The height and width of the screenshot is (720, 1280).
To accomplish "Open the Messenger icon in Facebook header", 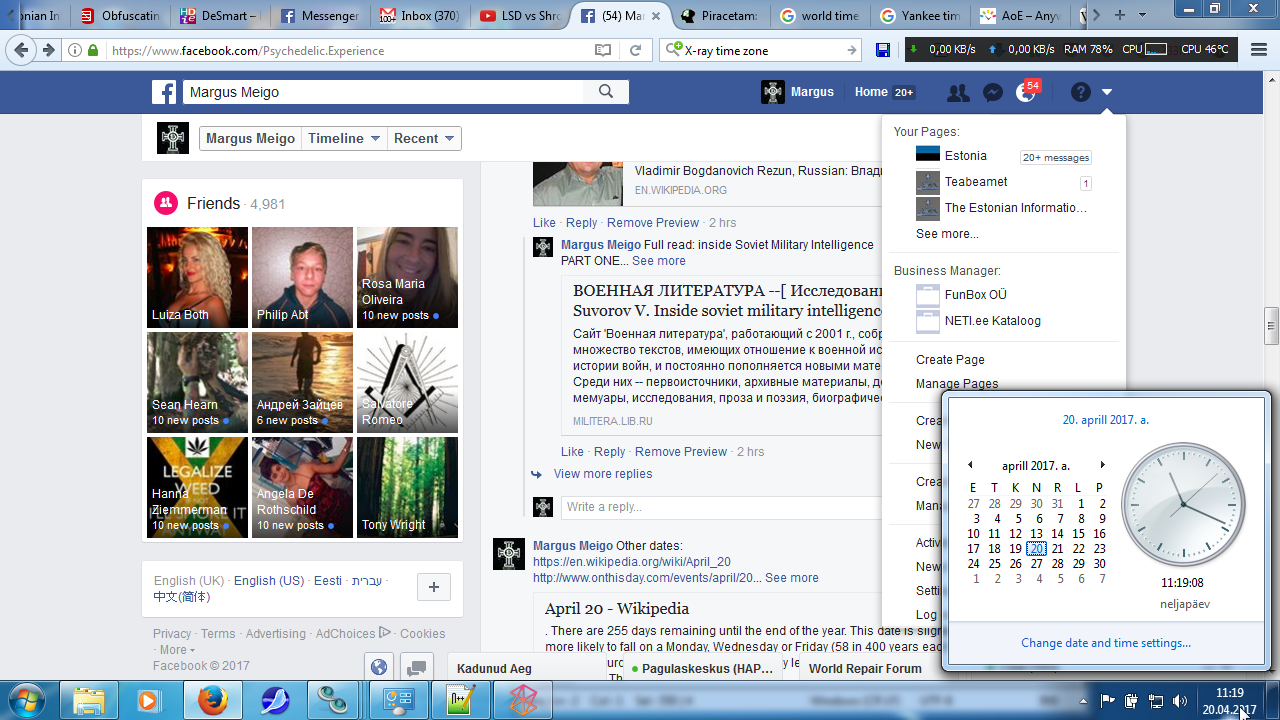I will (x=993, y=93).
